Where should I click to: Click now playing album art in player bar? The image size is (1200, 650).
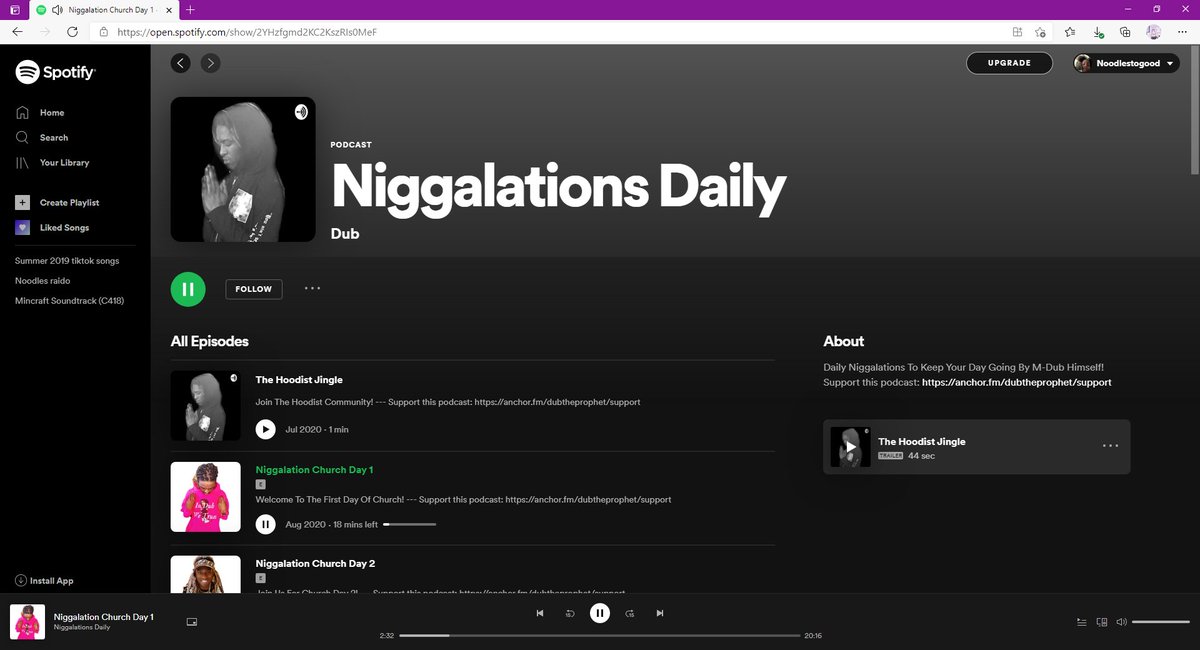(27, 622)
